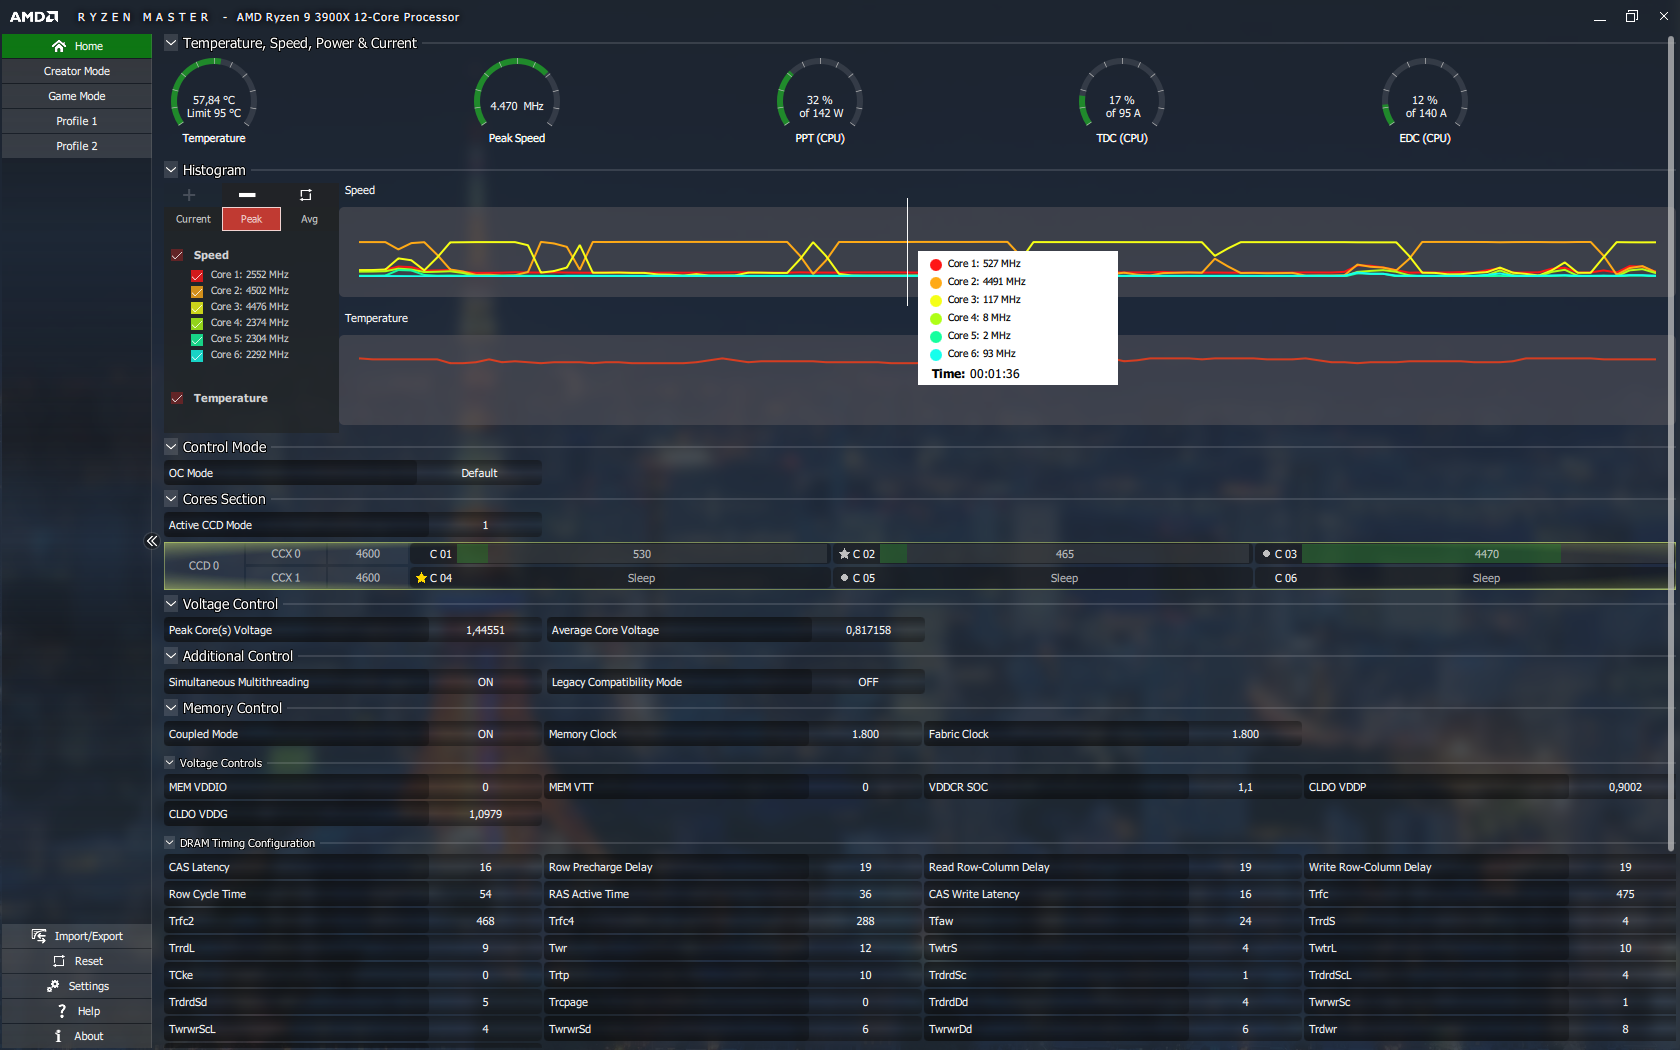Collapse the Cores Section
This screenshot has height=1050, width=1680.
pos(171,499)
